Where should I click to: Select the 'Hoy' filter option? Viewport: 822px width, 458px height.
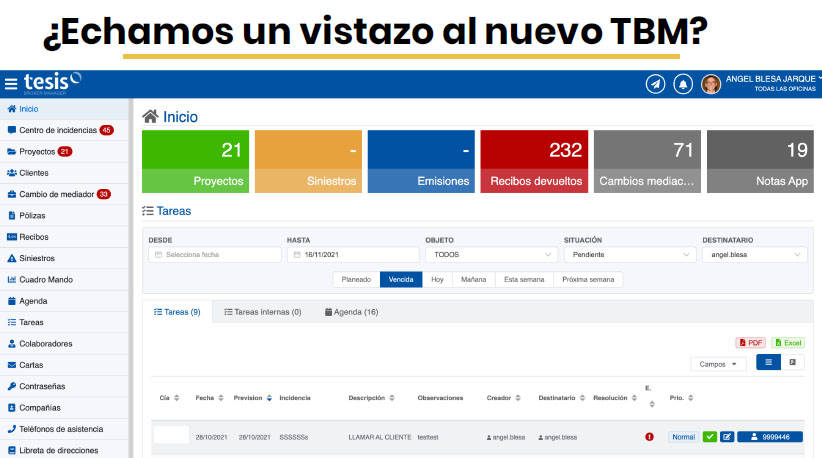[437, 280]
